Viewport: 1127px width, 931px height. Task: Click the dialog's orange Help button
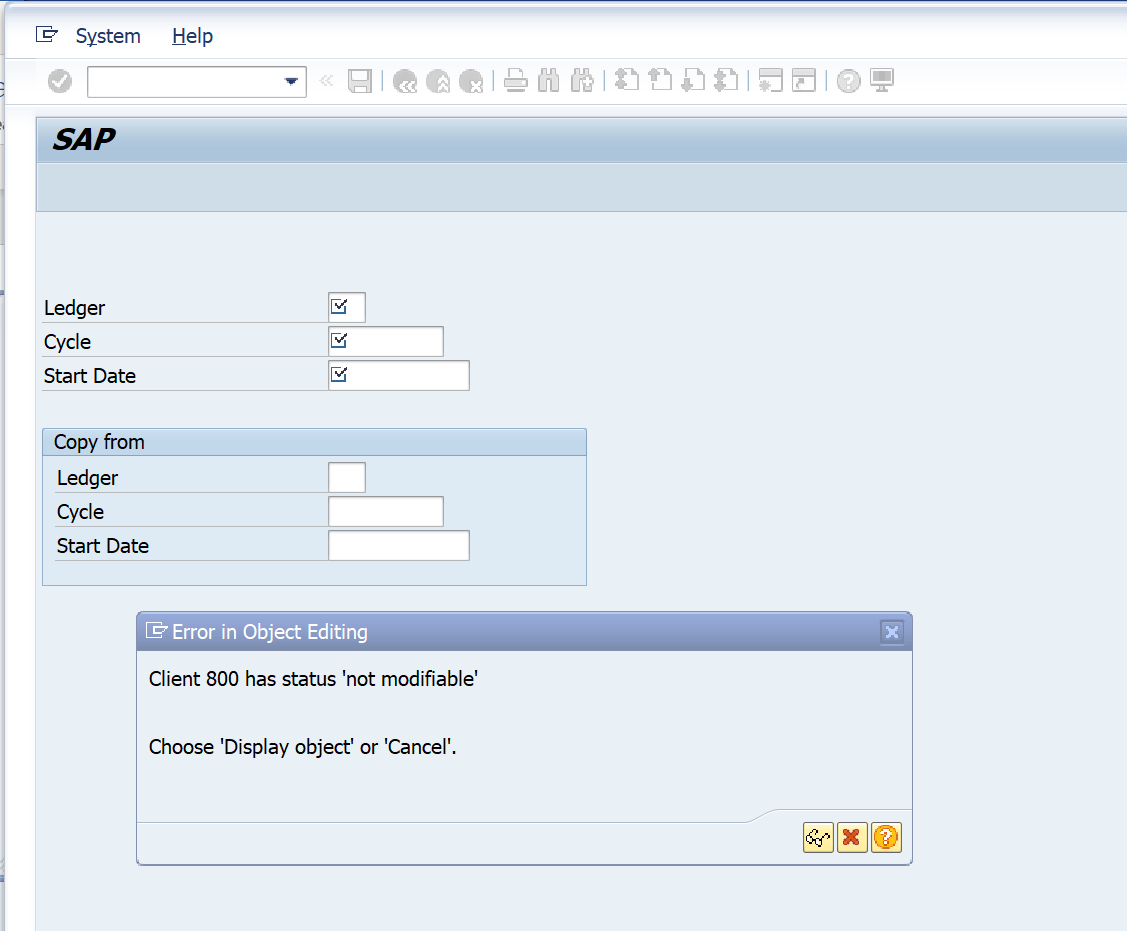click(886, 838)
